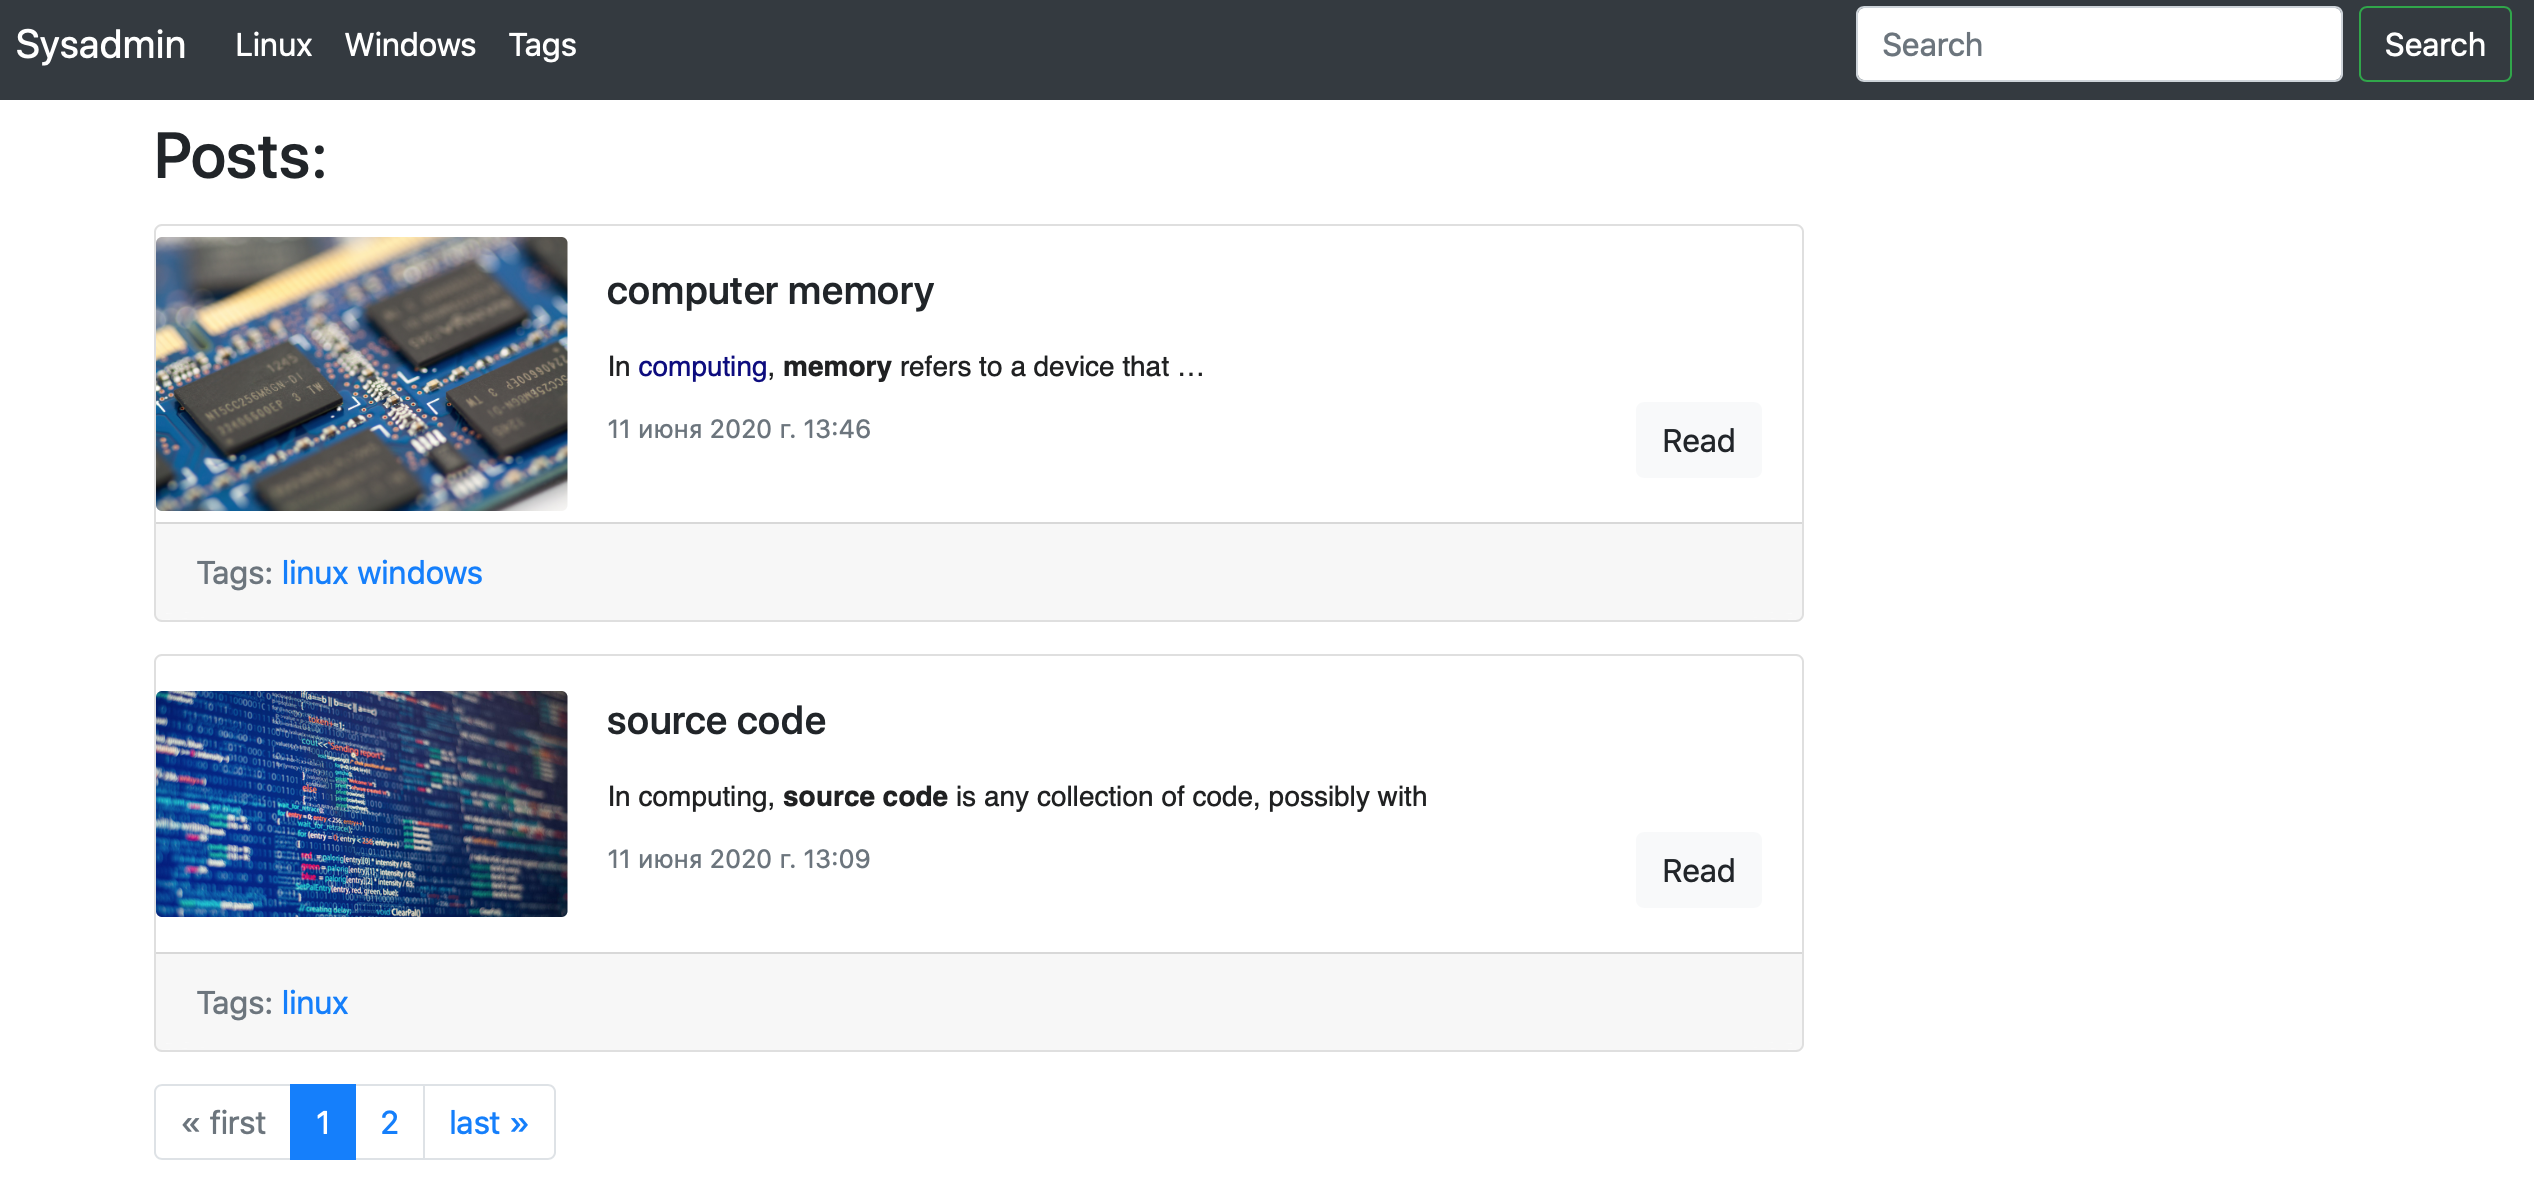2534x1188 pixels.
Task: Go to page 2 in pagination
Action: coord(388,1122)
